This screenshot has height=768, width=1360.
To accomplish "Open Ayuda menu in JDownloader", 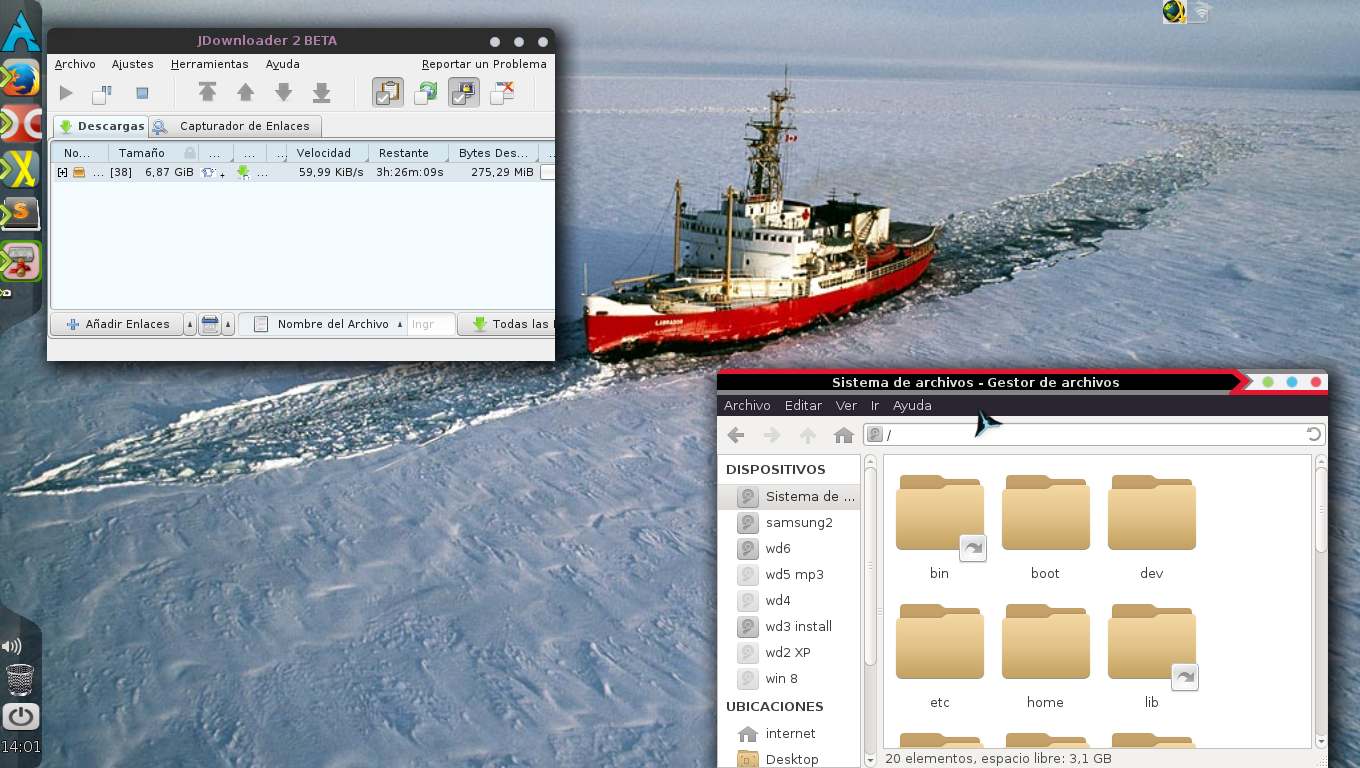I will click(283, 64).
